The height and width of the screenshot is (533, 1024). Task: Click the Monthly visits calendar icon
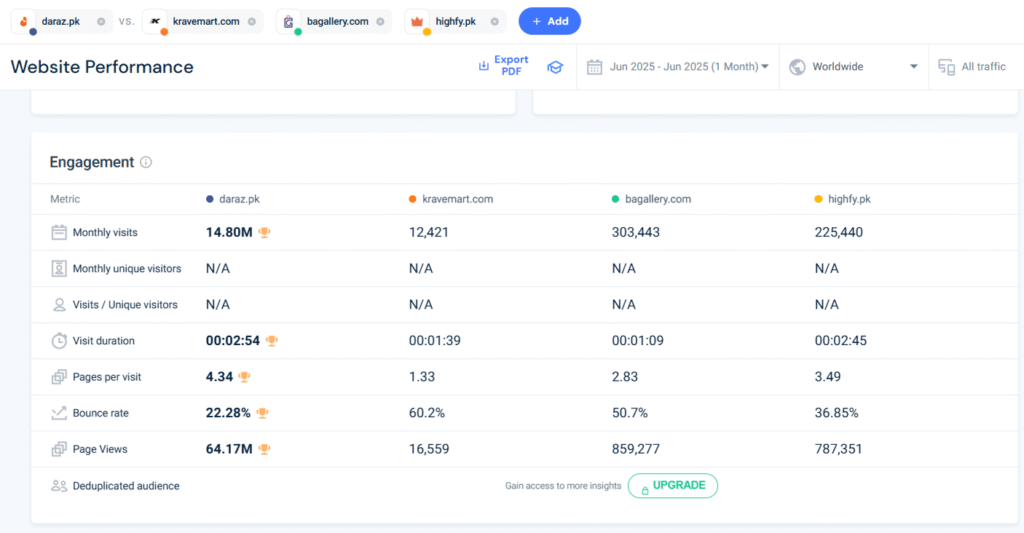(x=59, y=232)
